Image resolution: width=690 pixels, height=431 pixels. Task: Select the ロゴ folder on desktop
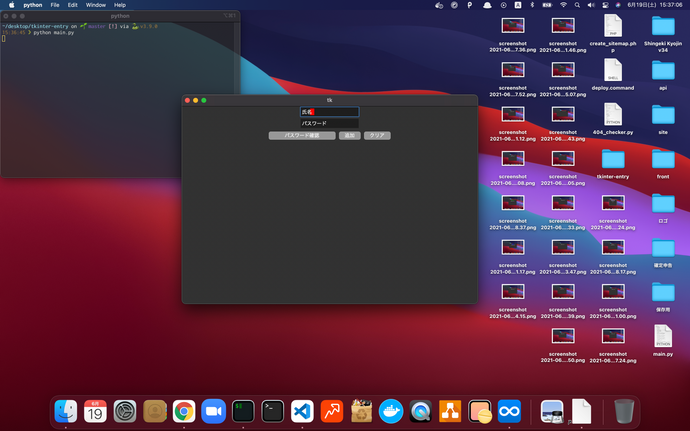point(663,208)
